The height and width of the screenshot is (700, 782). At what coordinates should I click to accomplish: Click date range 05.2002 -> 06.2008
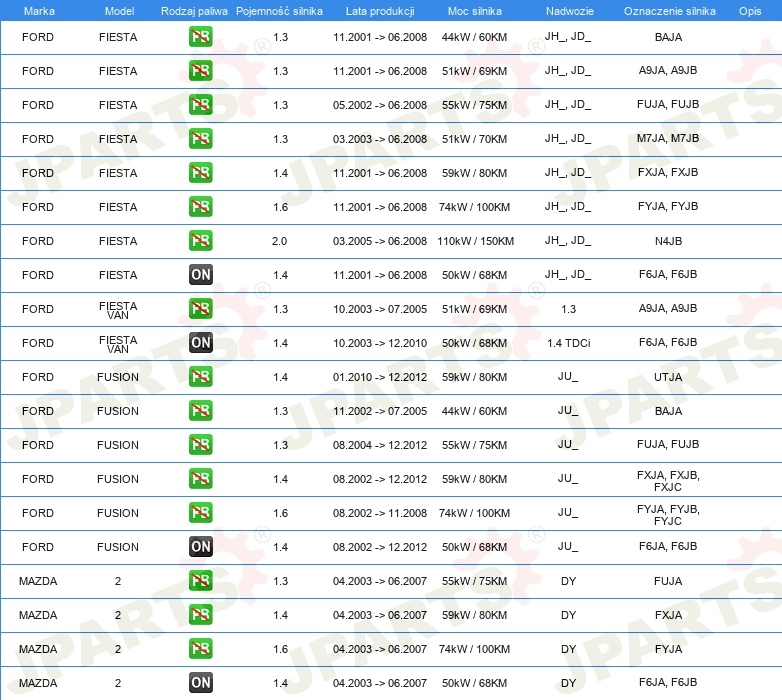[x=380, y=105]
